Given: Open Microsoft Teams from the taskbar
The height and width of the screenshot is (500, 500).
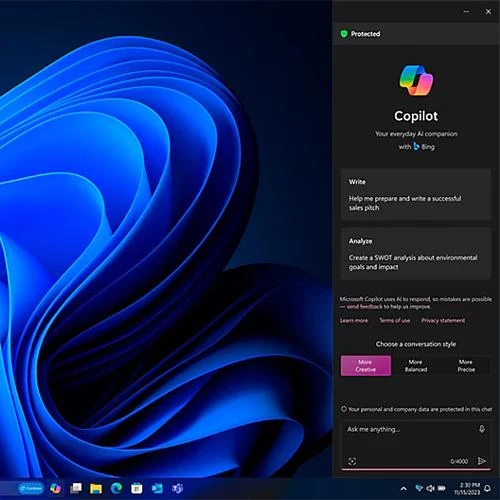Looking at the screenshot, I should click(x=177, y=489).
